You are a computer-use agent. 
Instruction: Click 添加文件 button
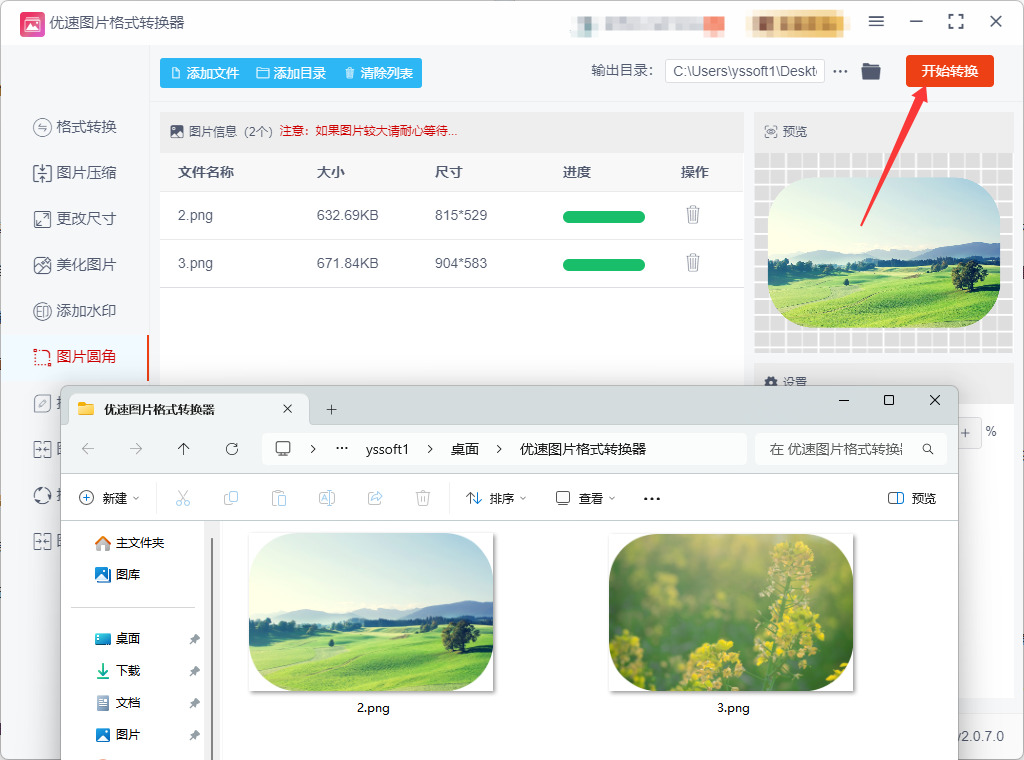[x=204, y=73]
